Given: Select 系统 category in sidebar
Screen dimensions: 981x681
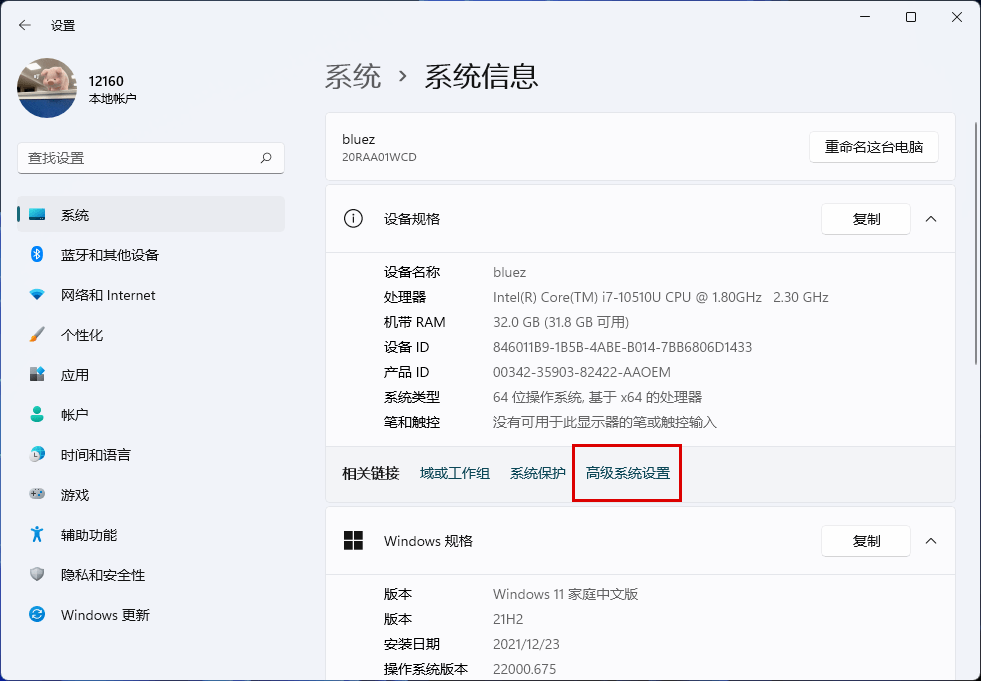Looking at the screenshot, I should point(151,215).
